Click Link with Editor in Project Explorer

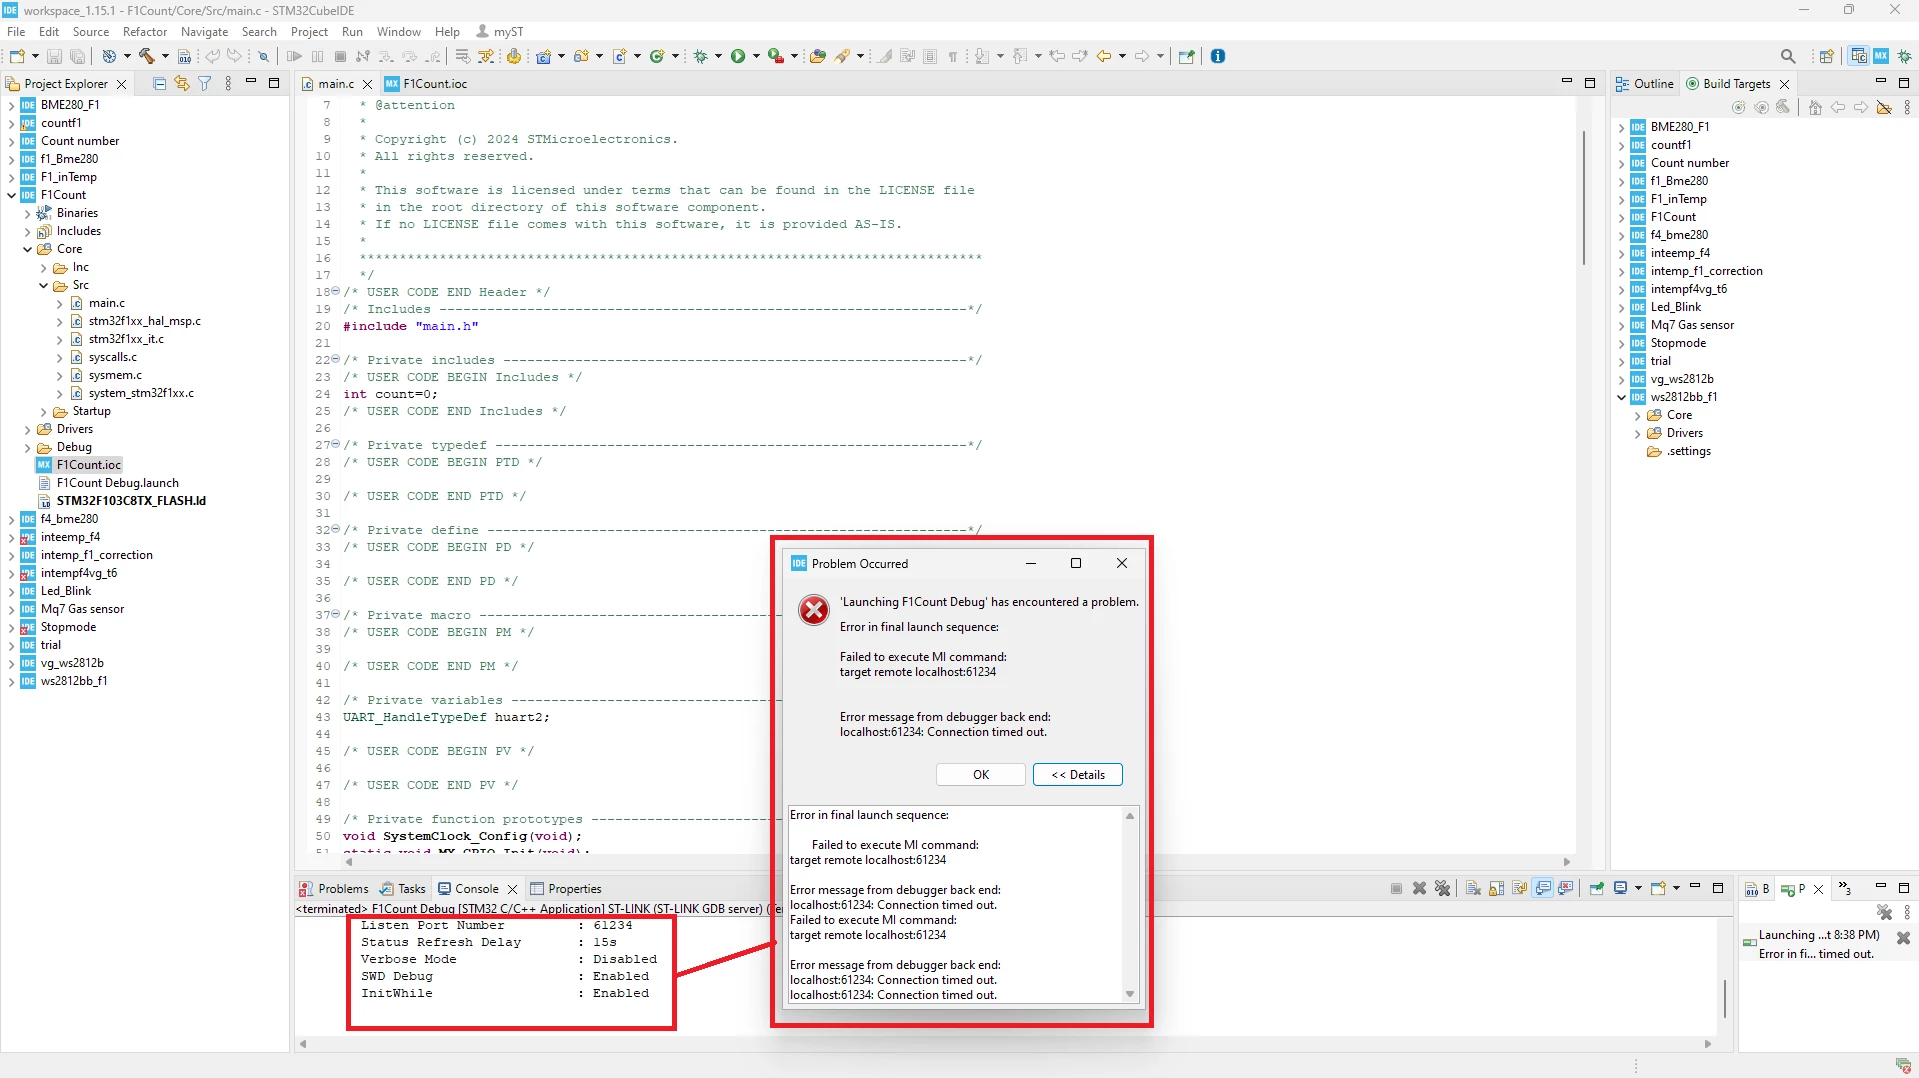(x=182, y=84)
